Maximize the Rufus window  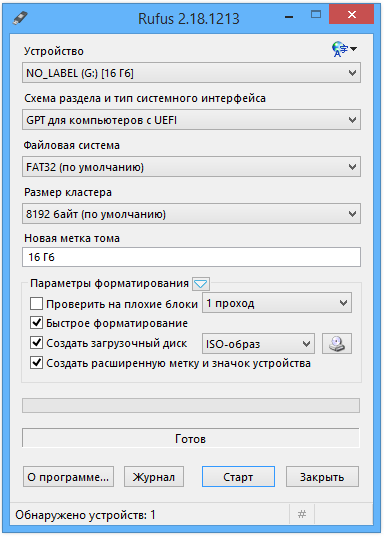point(316,14)
